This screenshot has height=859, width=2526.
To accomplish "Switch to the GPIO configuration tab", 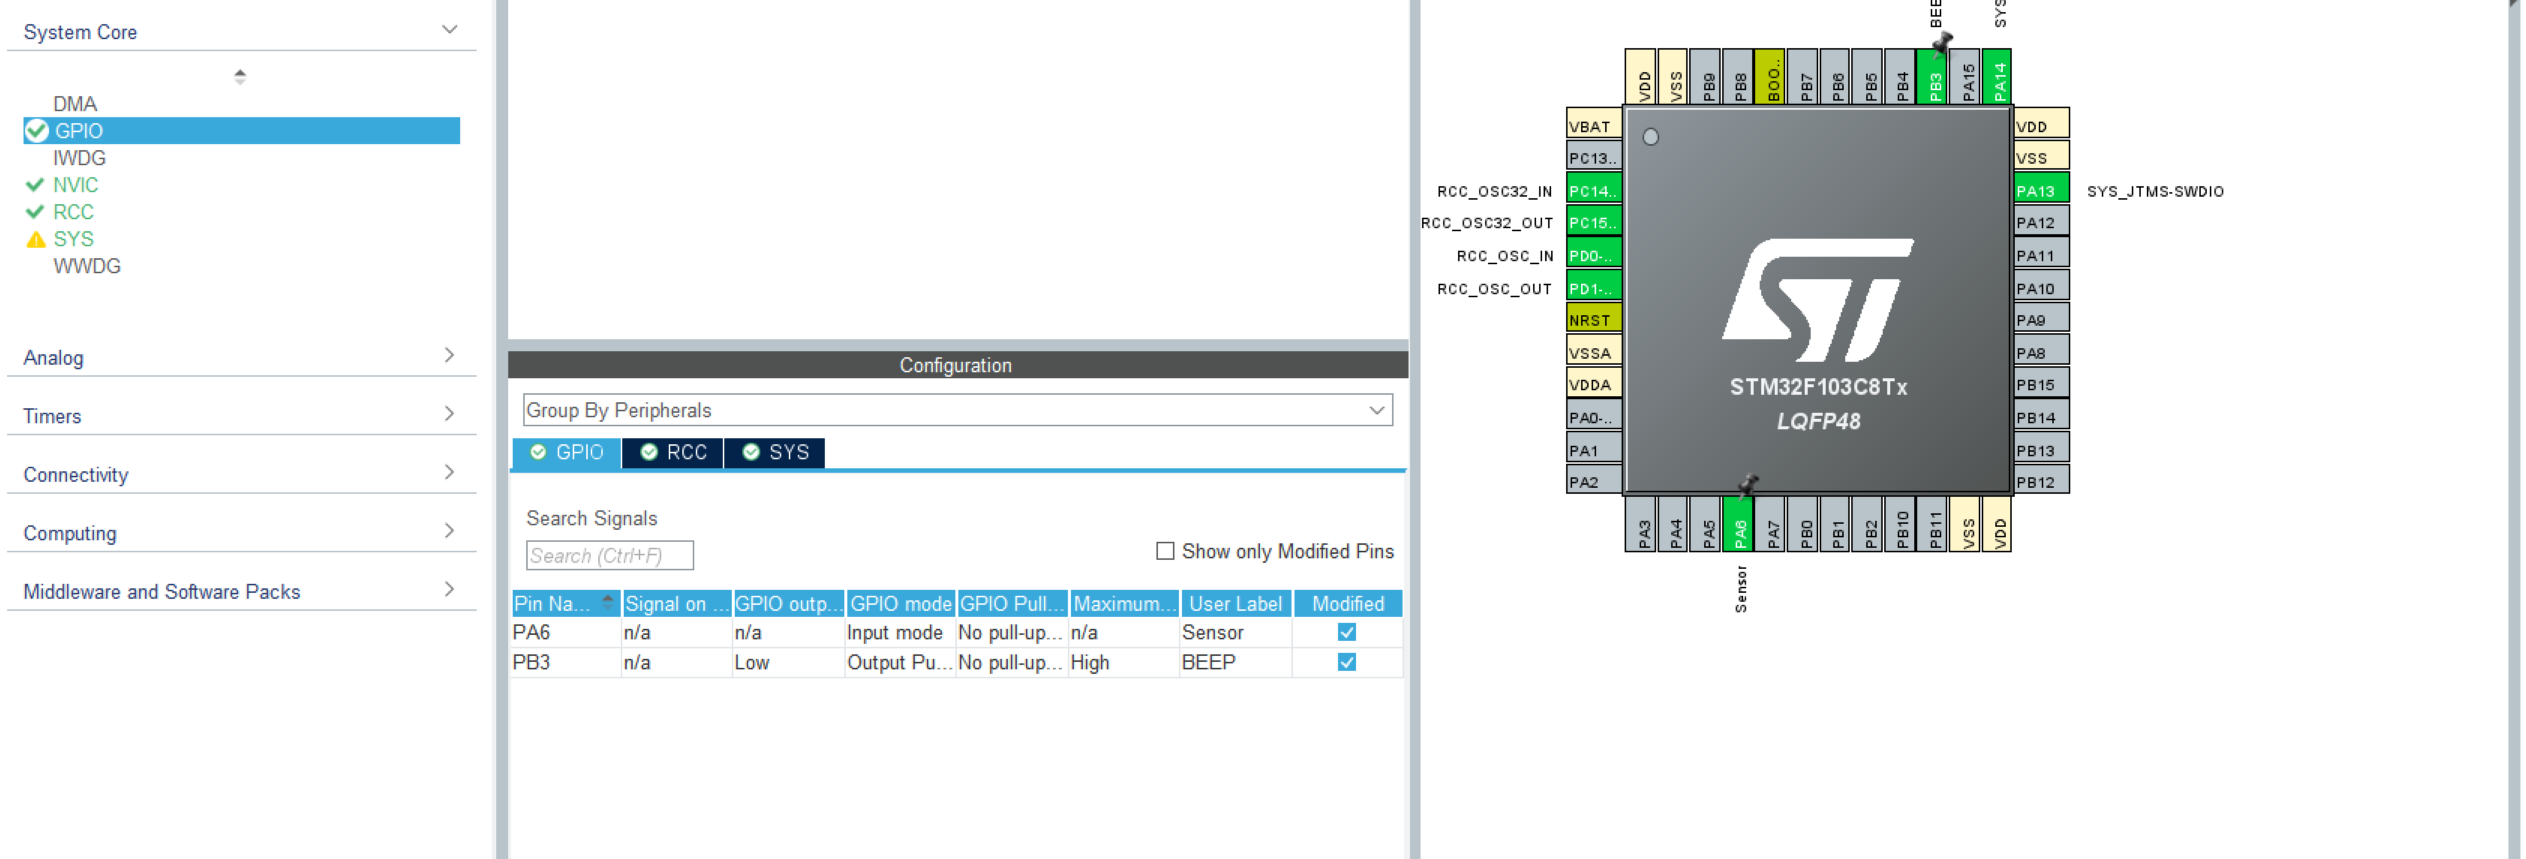I will pos(567,453).
